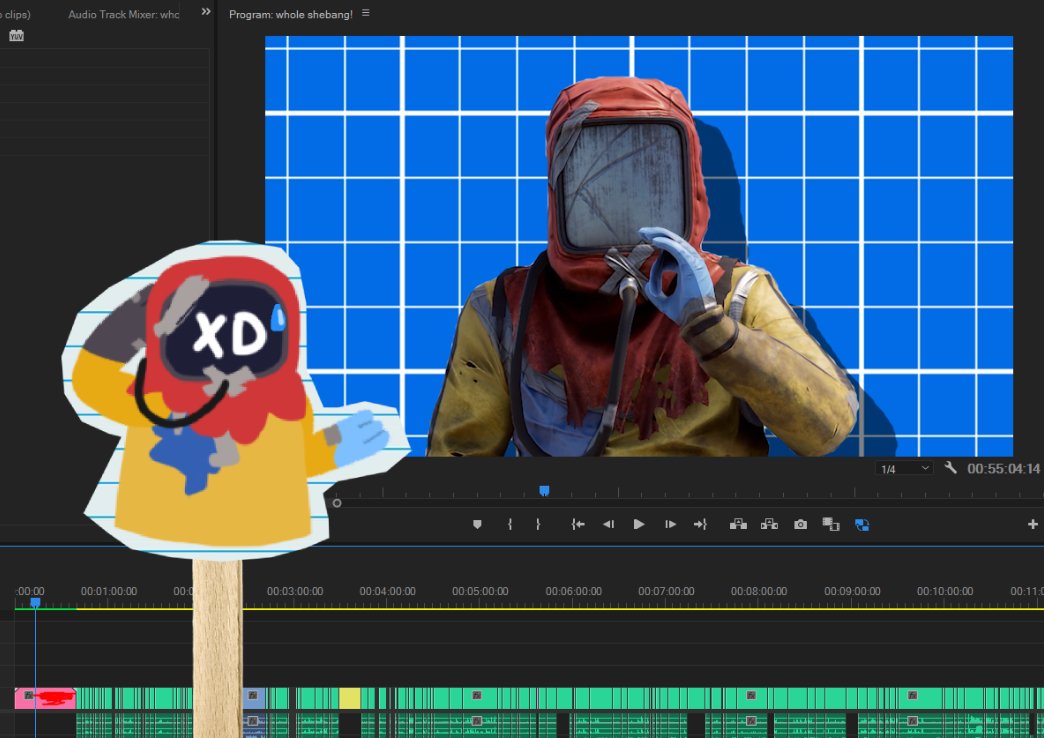Click the Program monitor zoom bar circle handle

click(337, 503)
